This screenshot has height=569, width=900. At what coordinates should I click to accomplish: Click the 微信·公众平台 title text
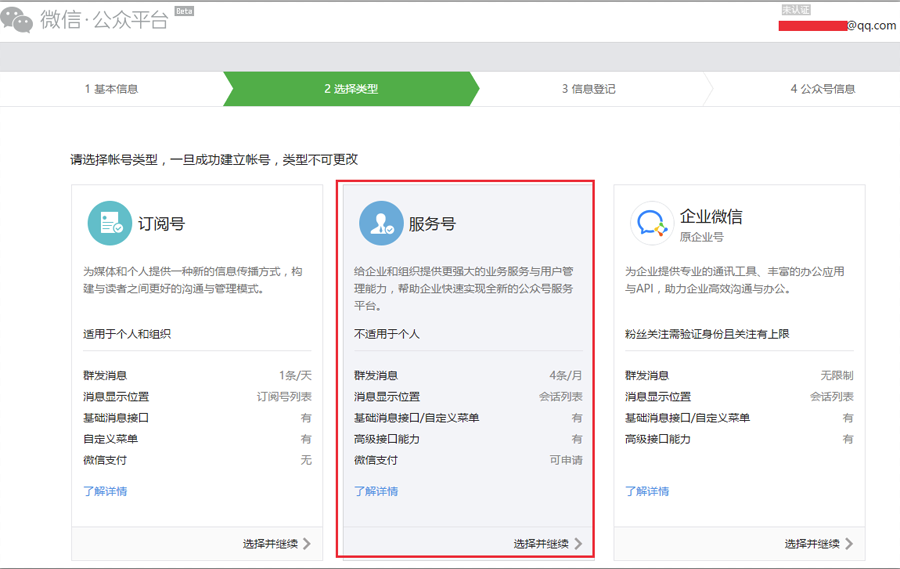(104, 21)
